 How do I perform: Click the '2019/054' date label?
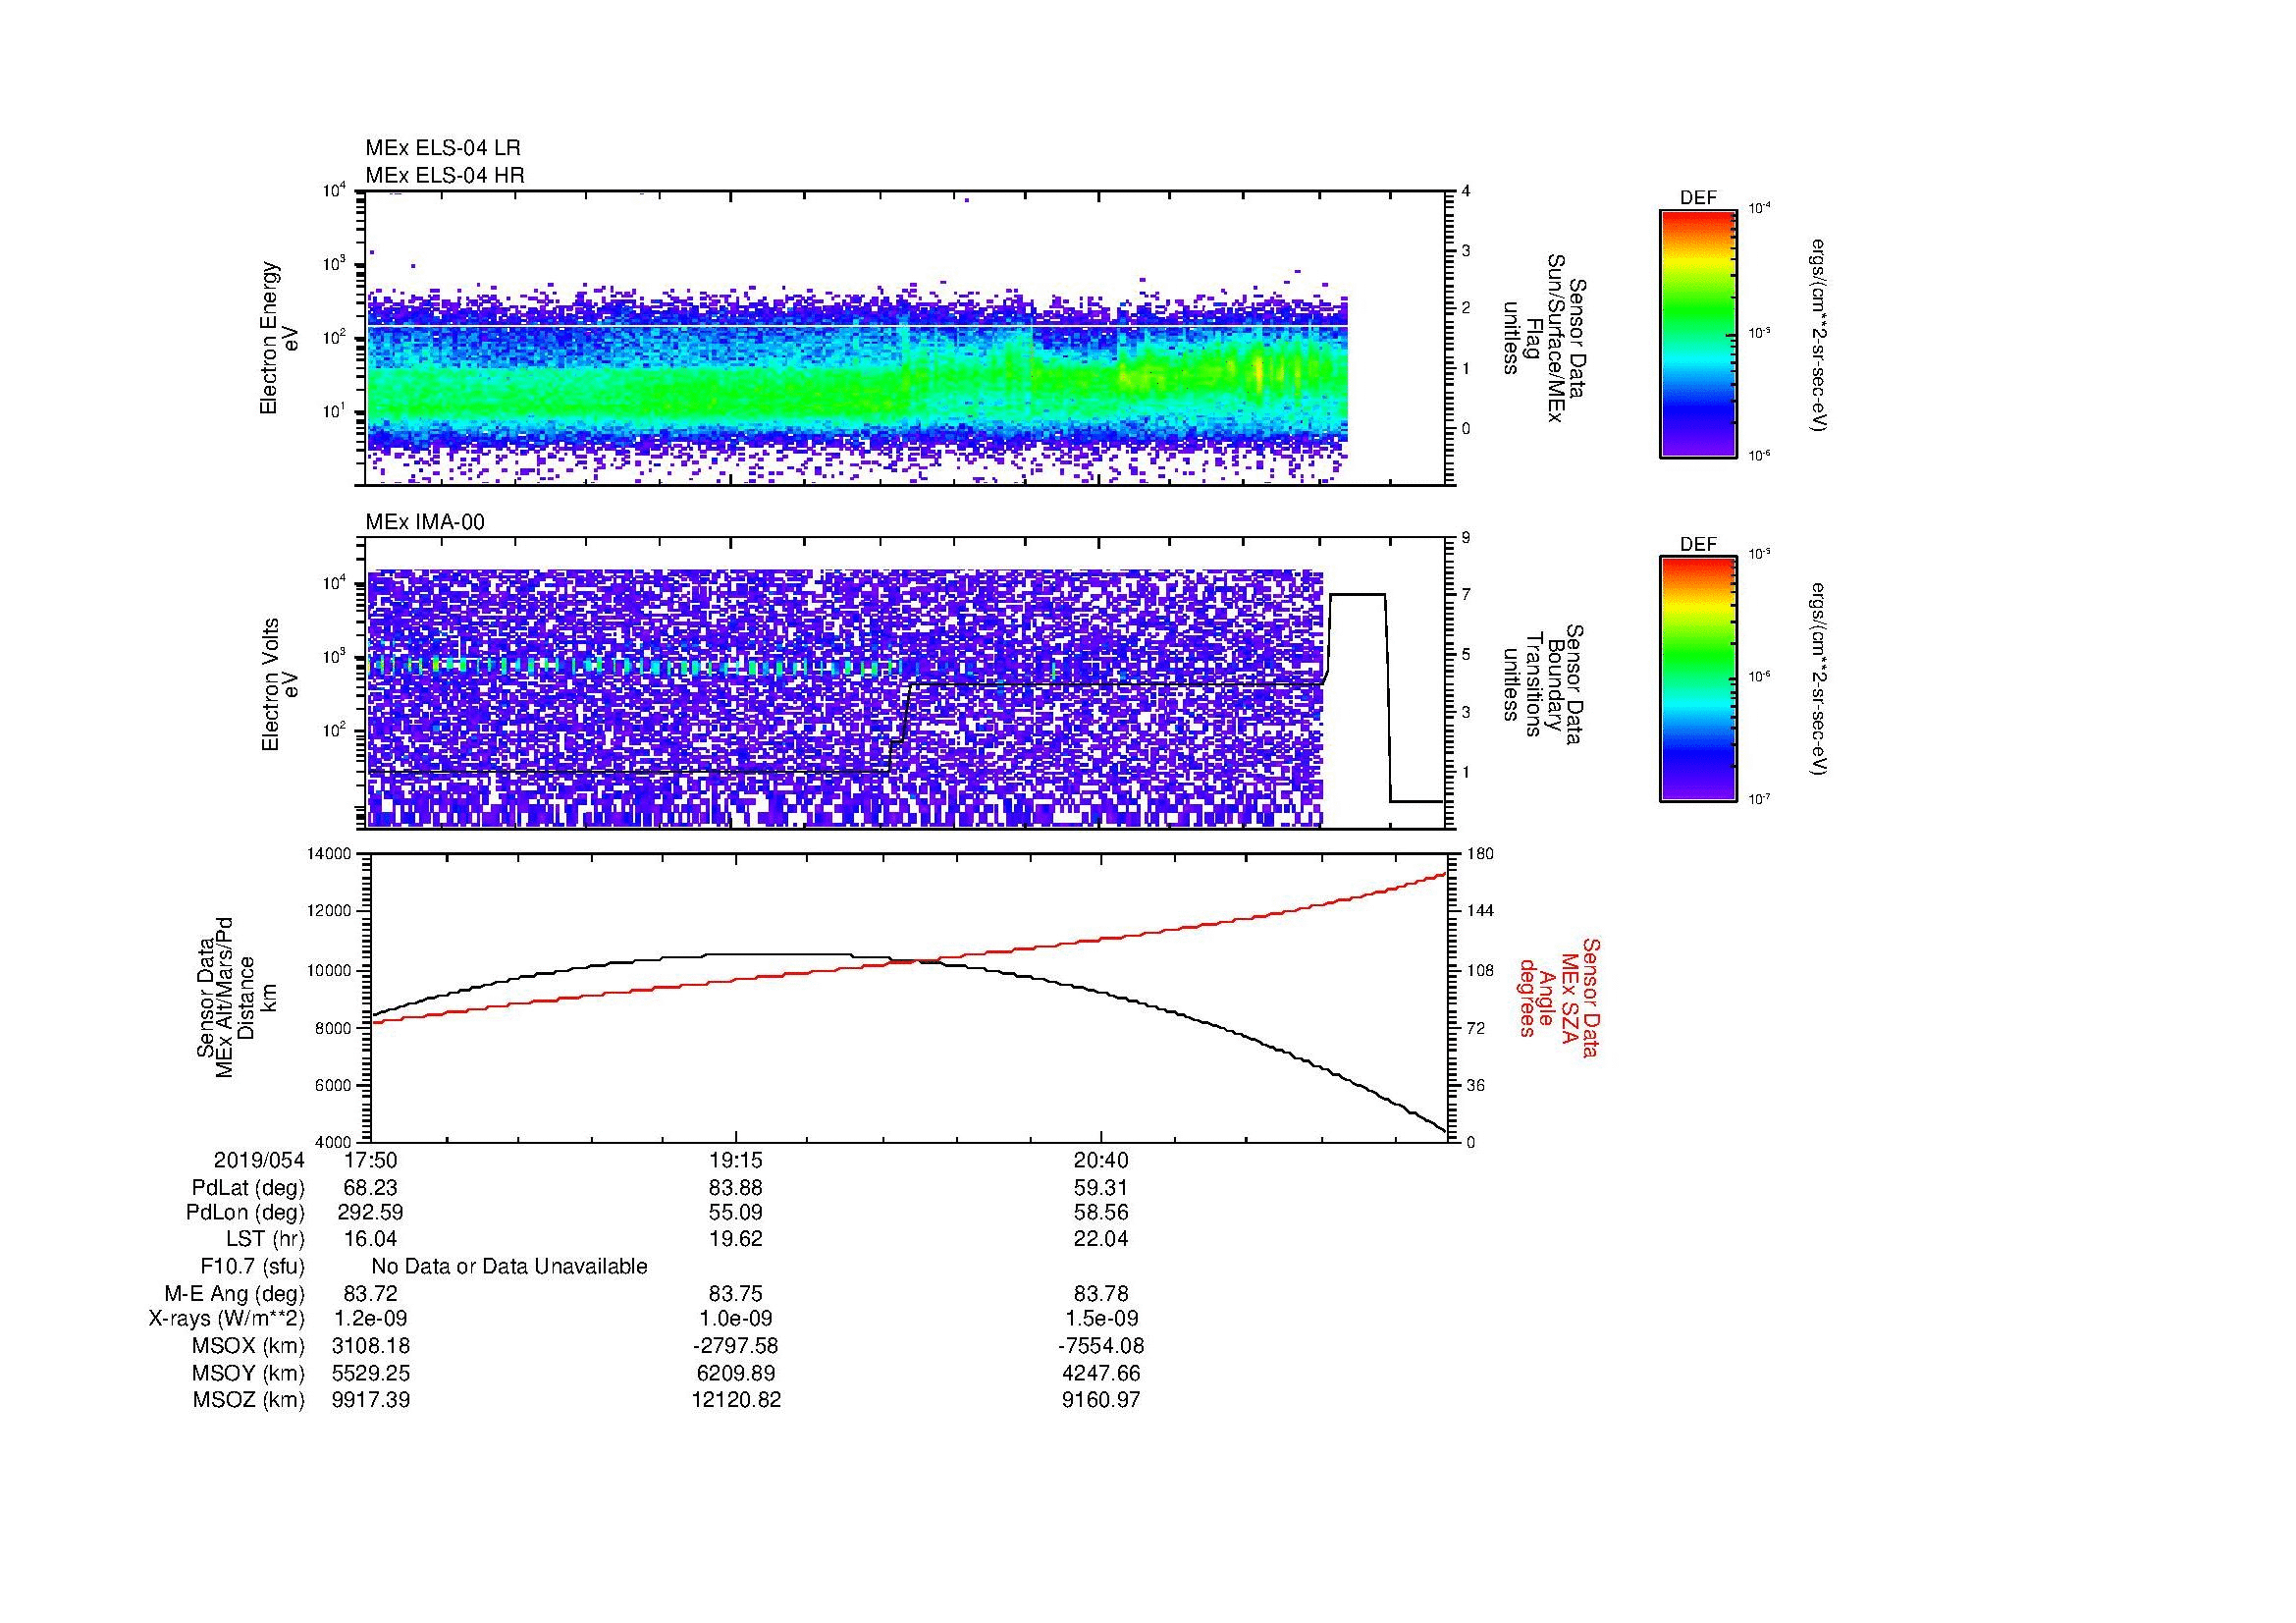(x=259, y=1161)
